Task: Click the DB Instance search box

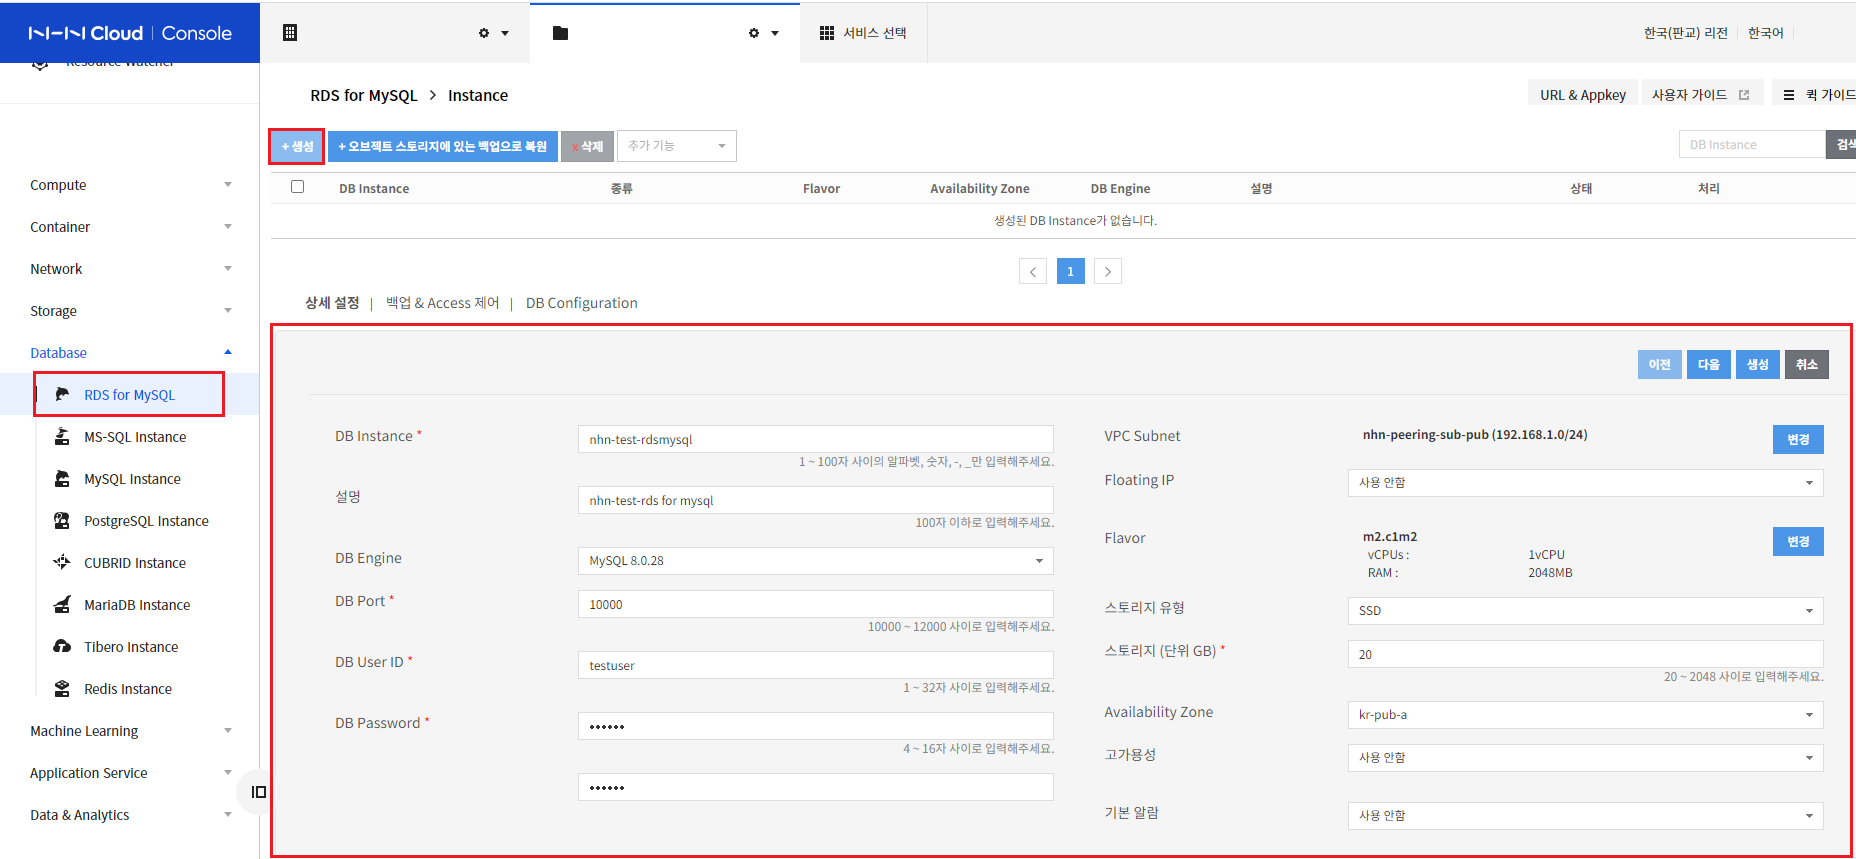Action: click(x=1752, y=145)
